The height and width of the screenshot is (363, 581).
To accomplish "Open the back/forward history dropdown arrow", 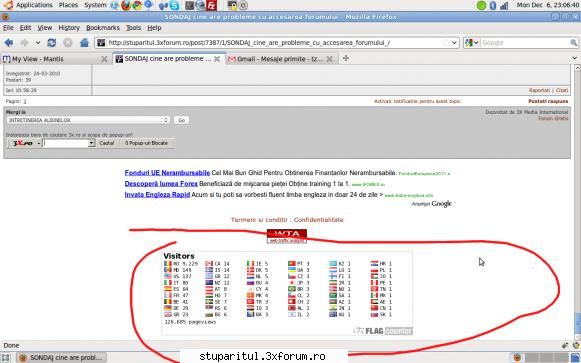I will point(38,43).
